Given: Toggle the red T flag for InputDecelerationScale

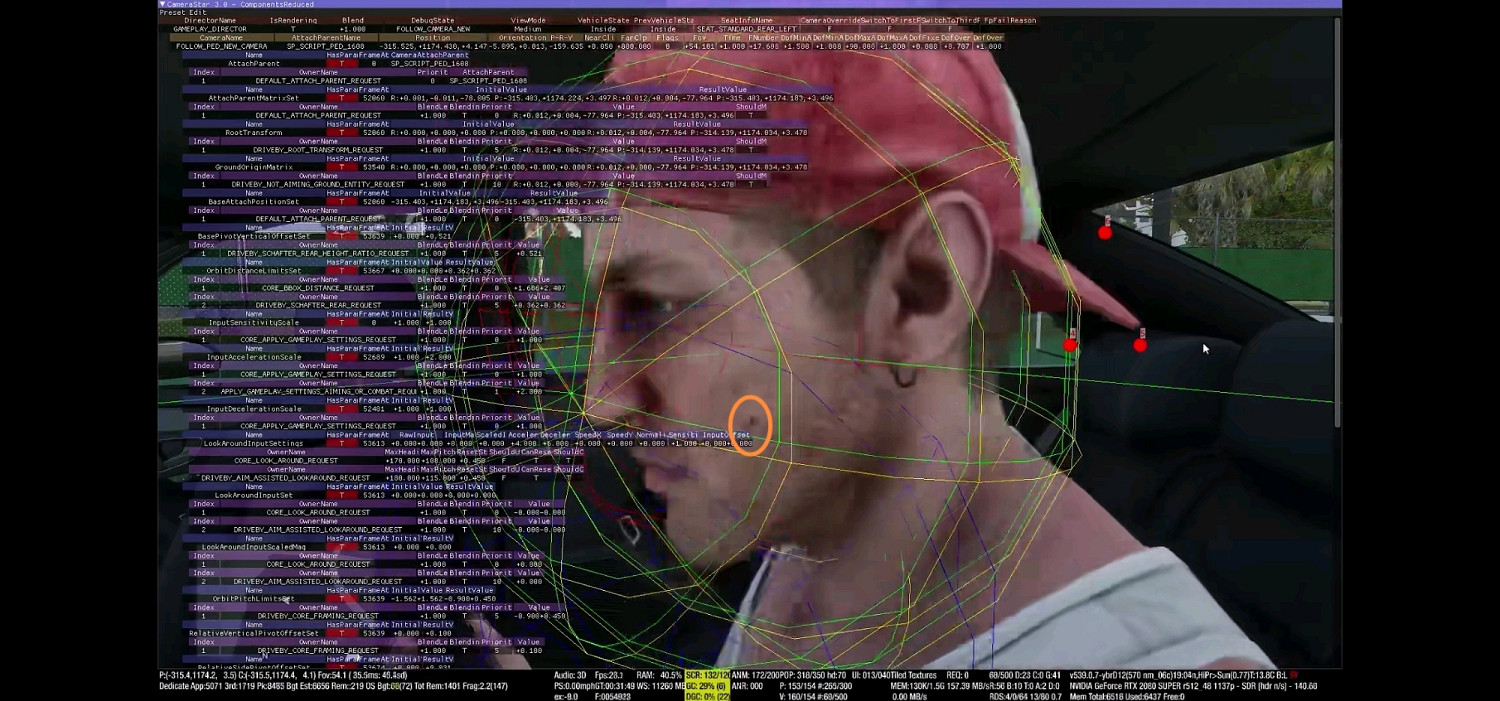Looking at the screenshot, I should click(341, 408).
